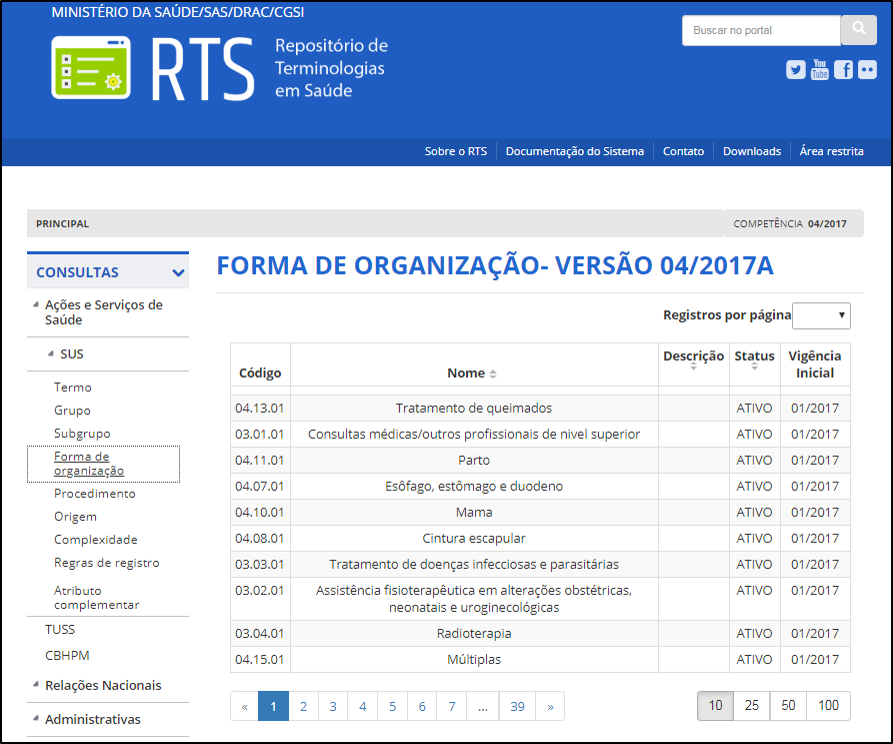Image resolution: width=893 pixels, height=744 pixels.
Task: Open the Twitter social icon
Action: [x=796, y=70]
